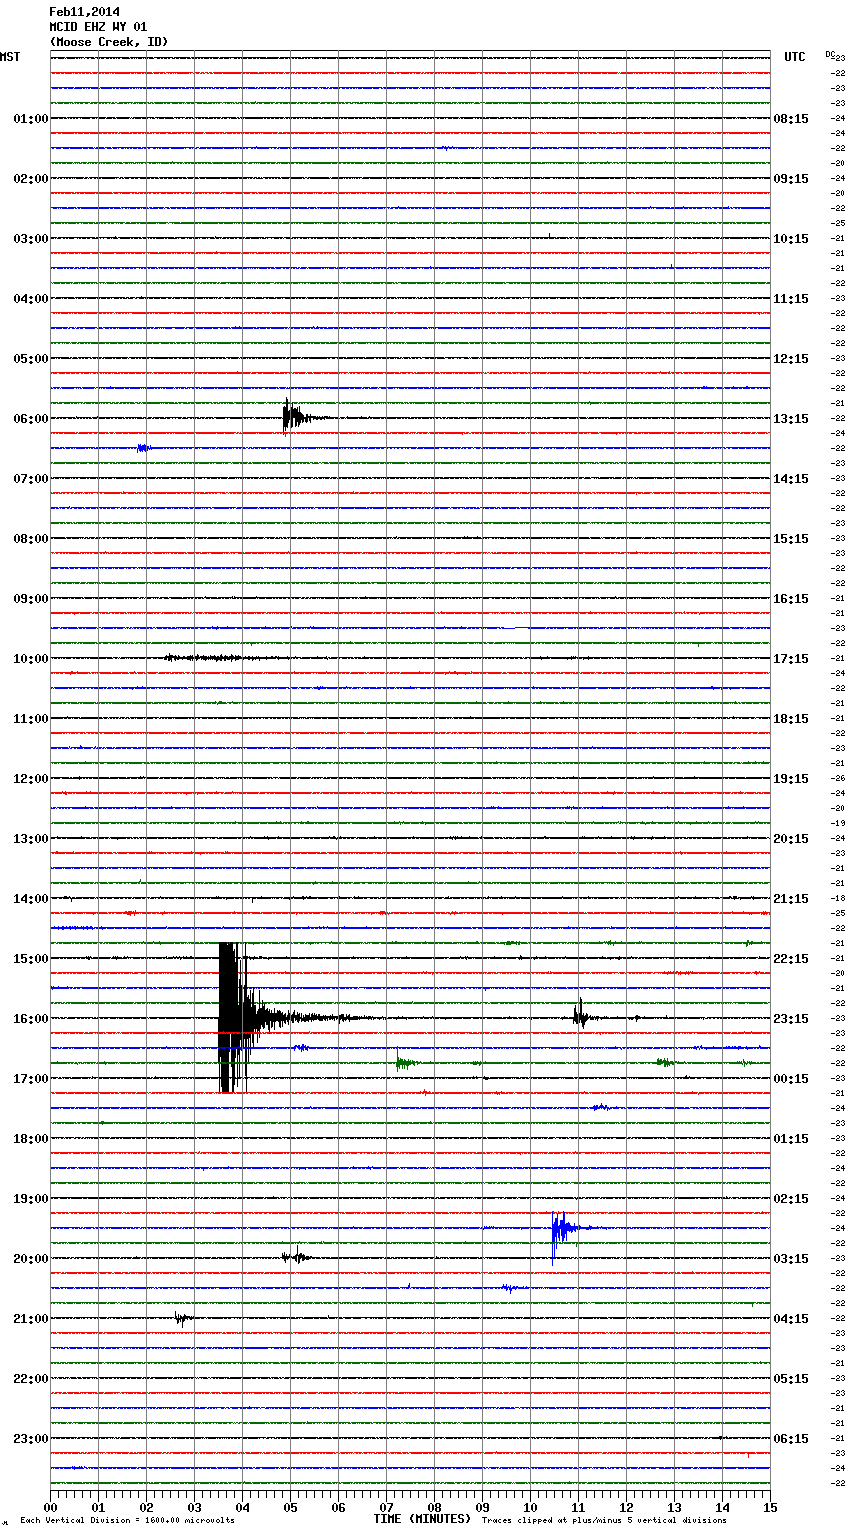
Task: Select the 21:00 MST hour label
Action: click(30, 1319)
